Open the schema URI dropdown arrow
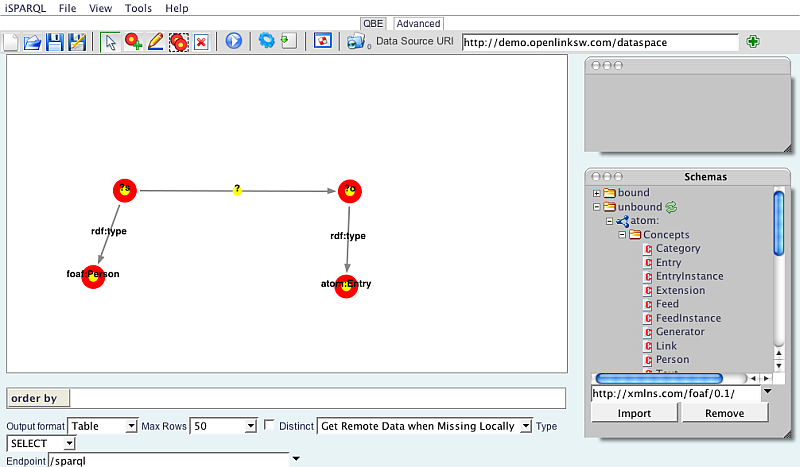The width and height of the screenshot is (800, 467). pos(767,391)
